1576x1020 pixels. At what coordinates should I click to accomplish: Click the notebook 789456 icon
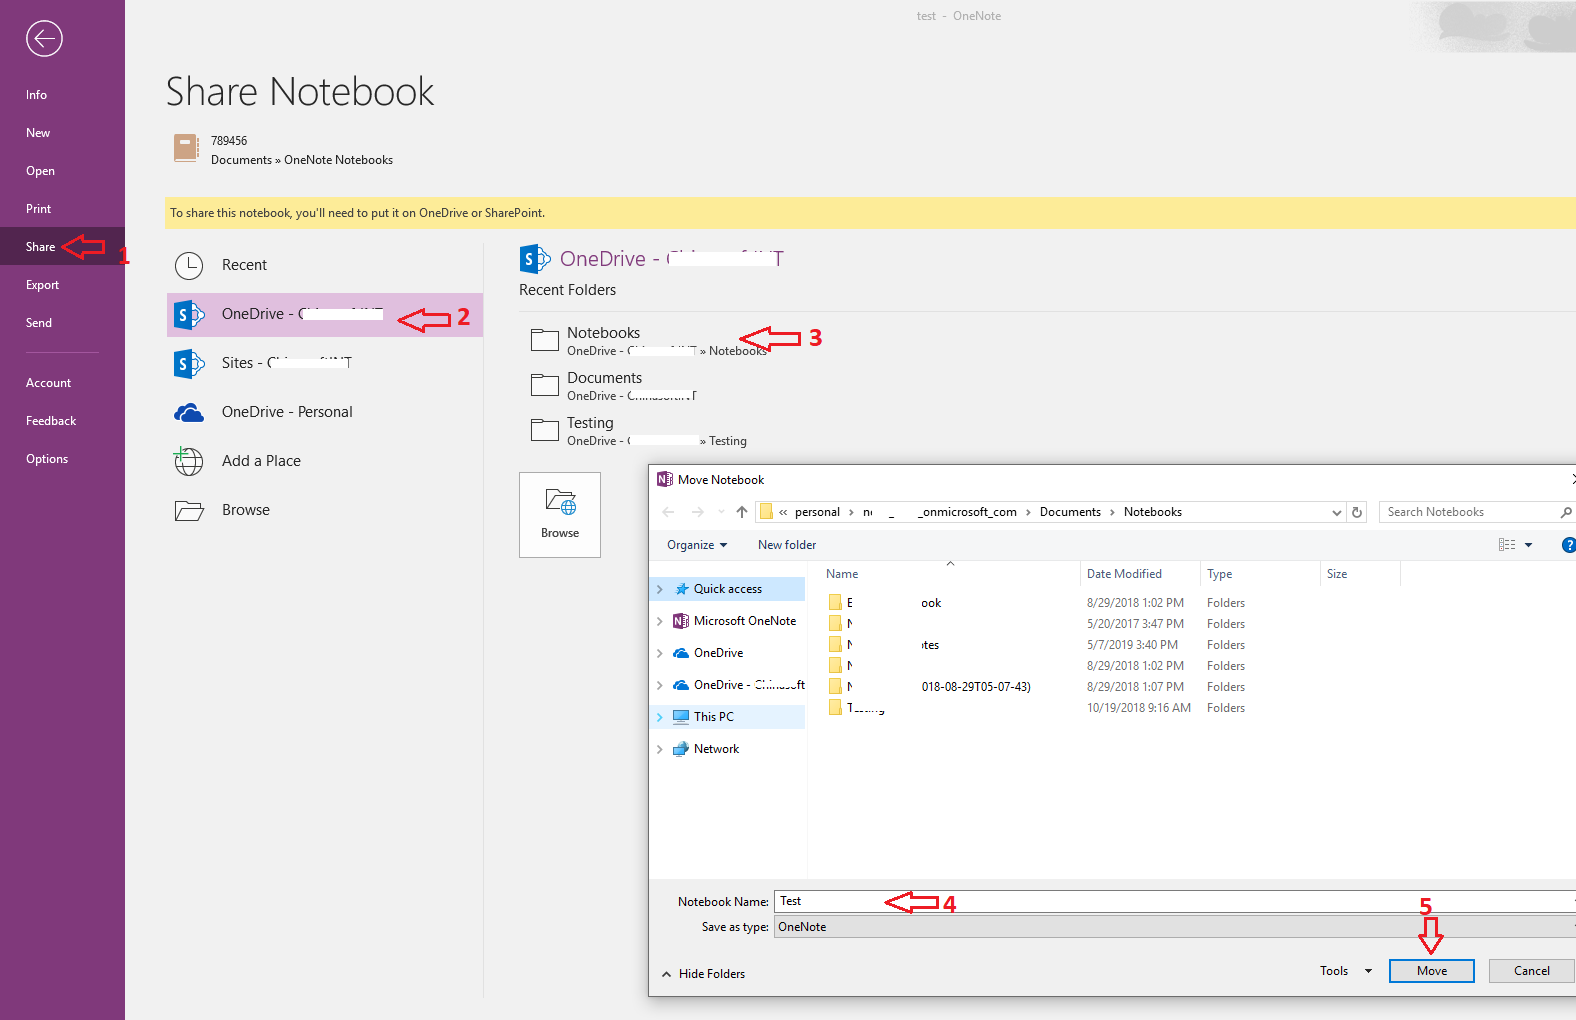(x=186, y=148)
